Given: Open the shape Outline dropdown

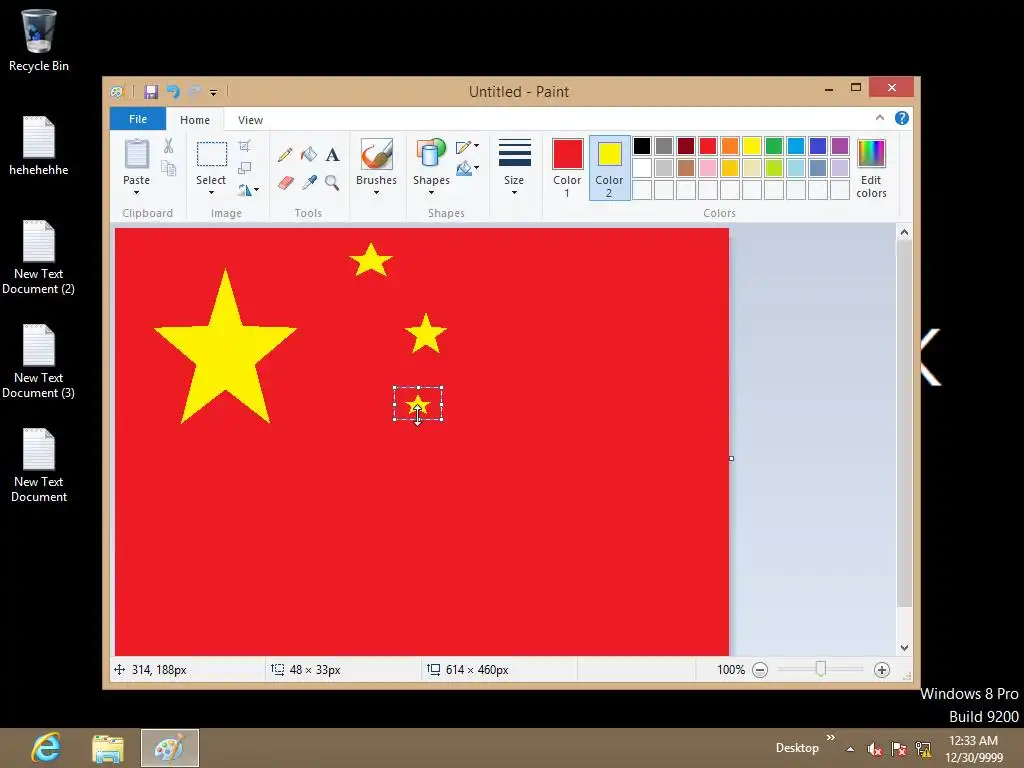Looking at the screenshot, I should pyautogui.click(x=468, y=146).
